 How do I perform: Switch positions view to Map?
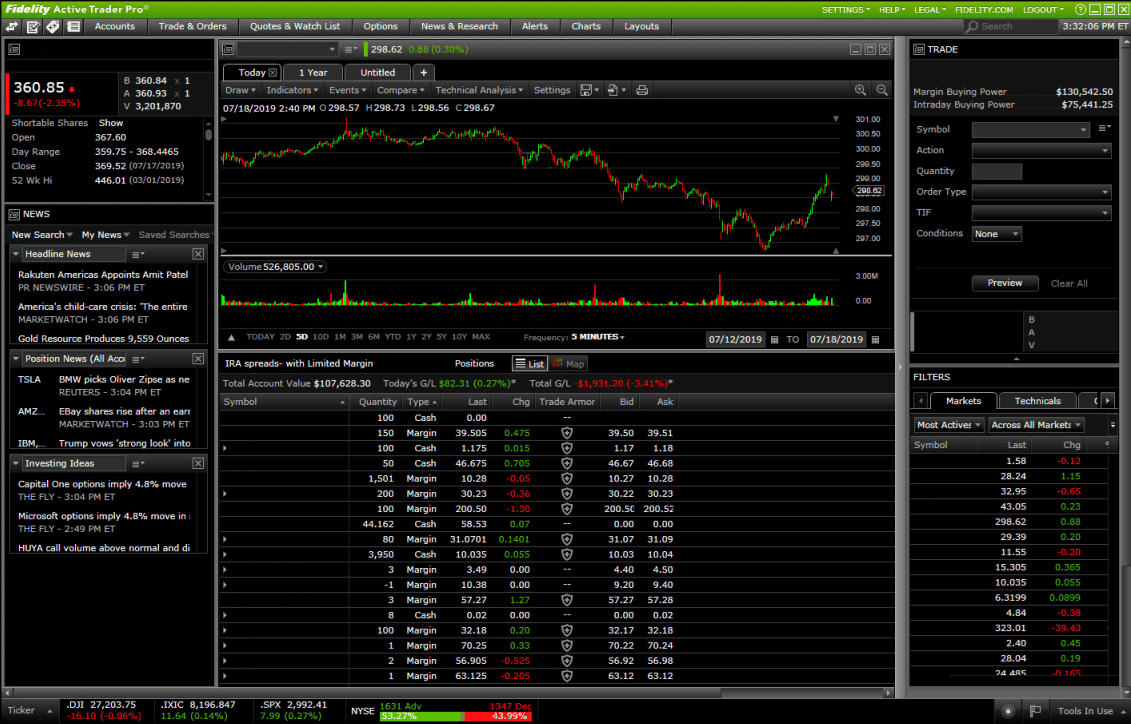[566, 363]
